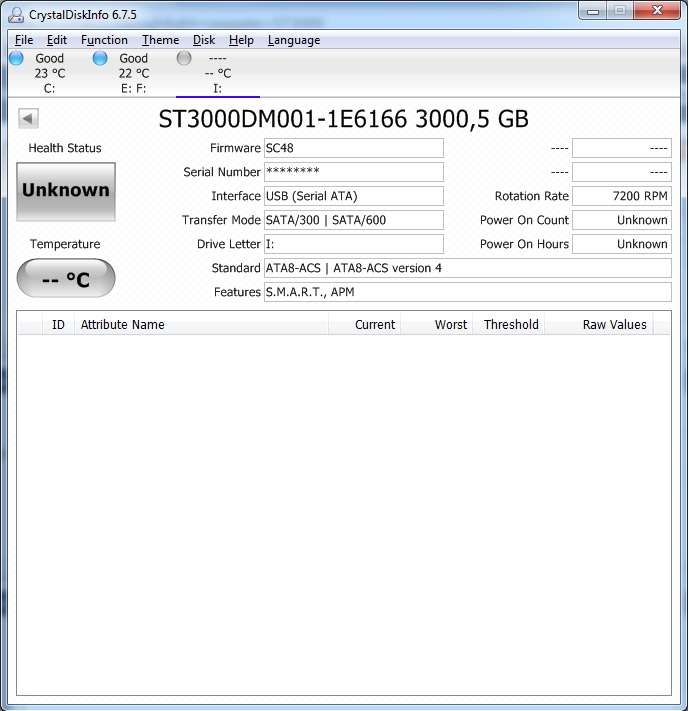Click the Threshold column header

pos(508,325)
